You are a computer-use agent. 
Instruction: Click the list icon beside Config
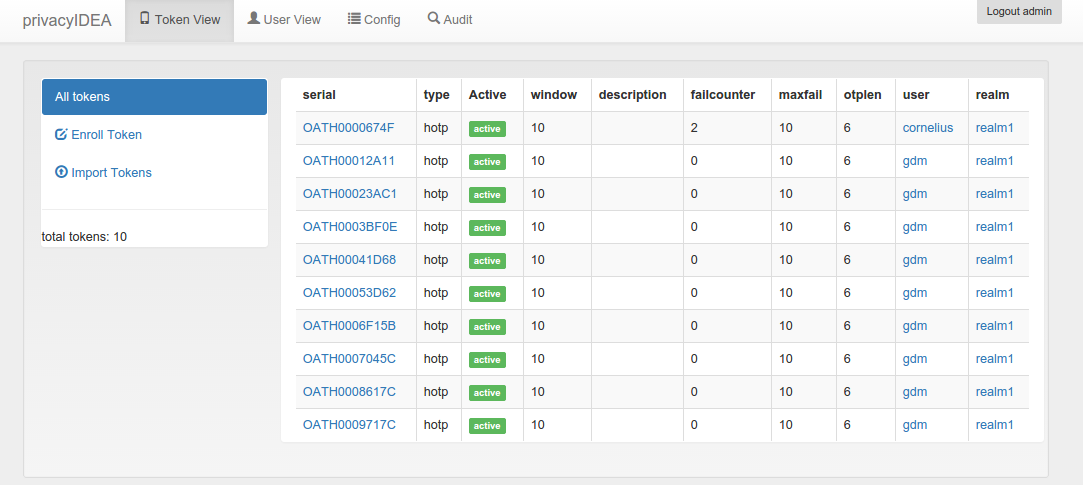pos(354,19)
